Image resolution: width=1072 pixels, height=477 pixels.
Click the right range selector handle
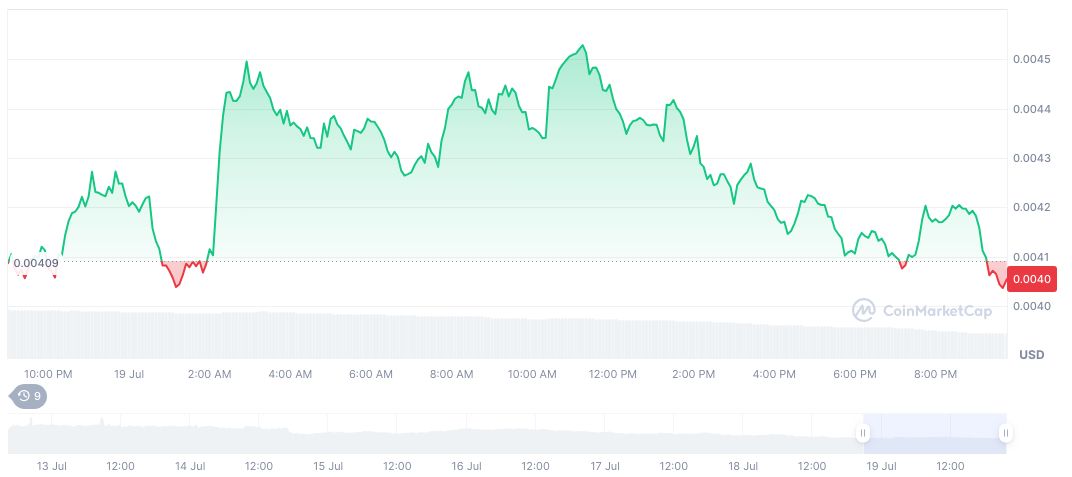[x=1005, y=433]
